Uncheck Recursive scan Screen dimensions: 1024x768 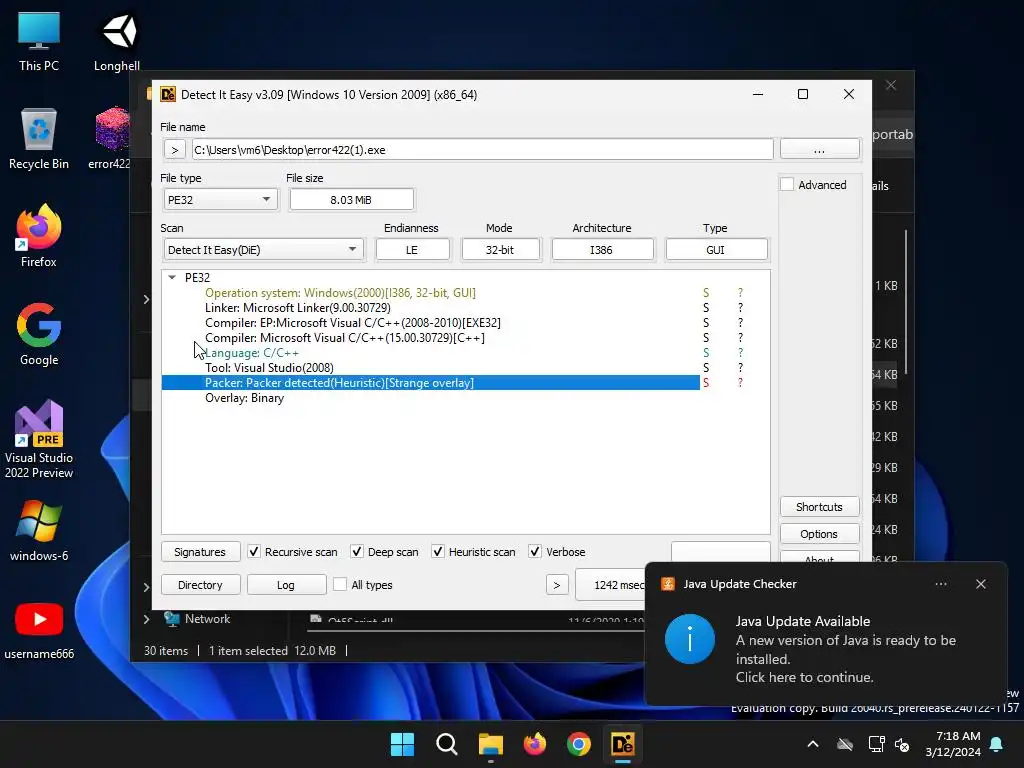click(x=254, y=552)
